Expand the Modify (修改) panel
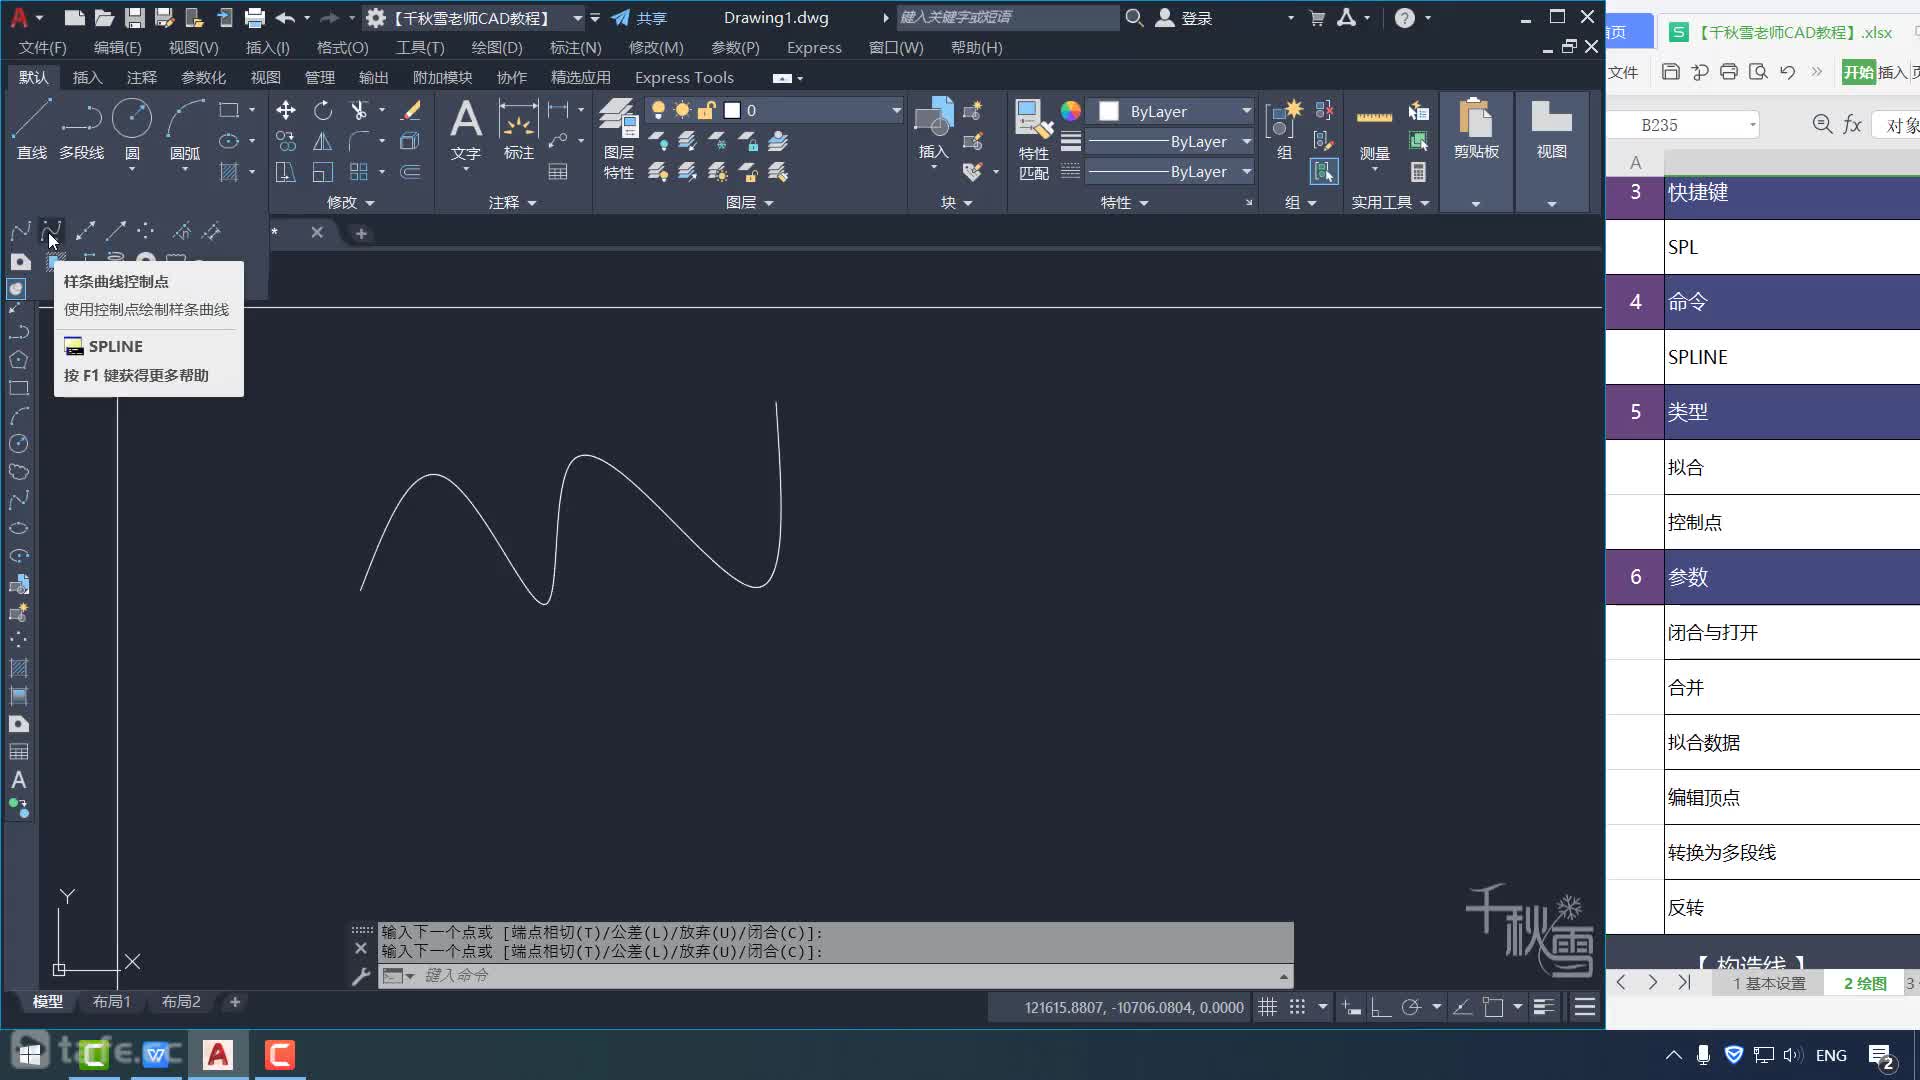Viewport: 1920px width, 1080px height. [350, 202]
